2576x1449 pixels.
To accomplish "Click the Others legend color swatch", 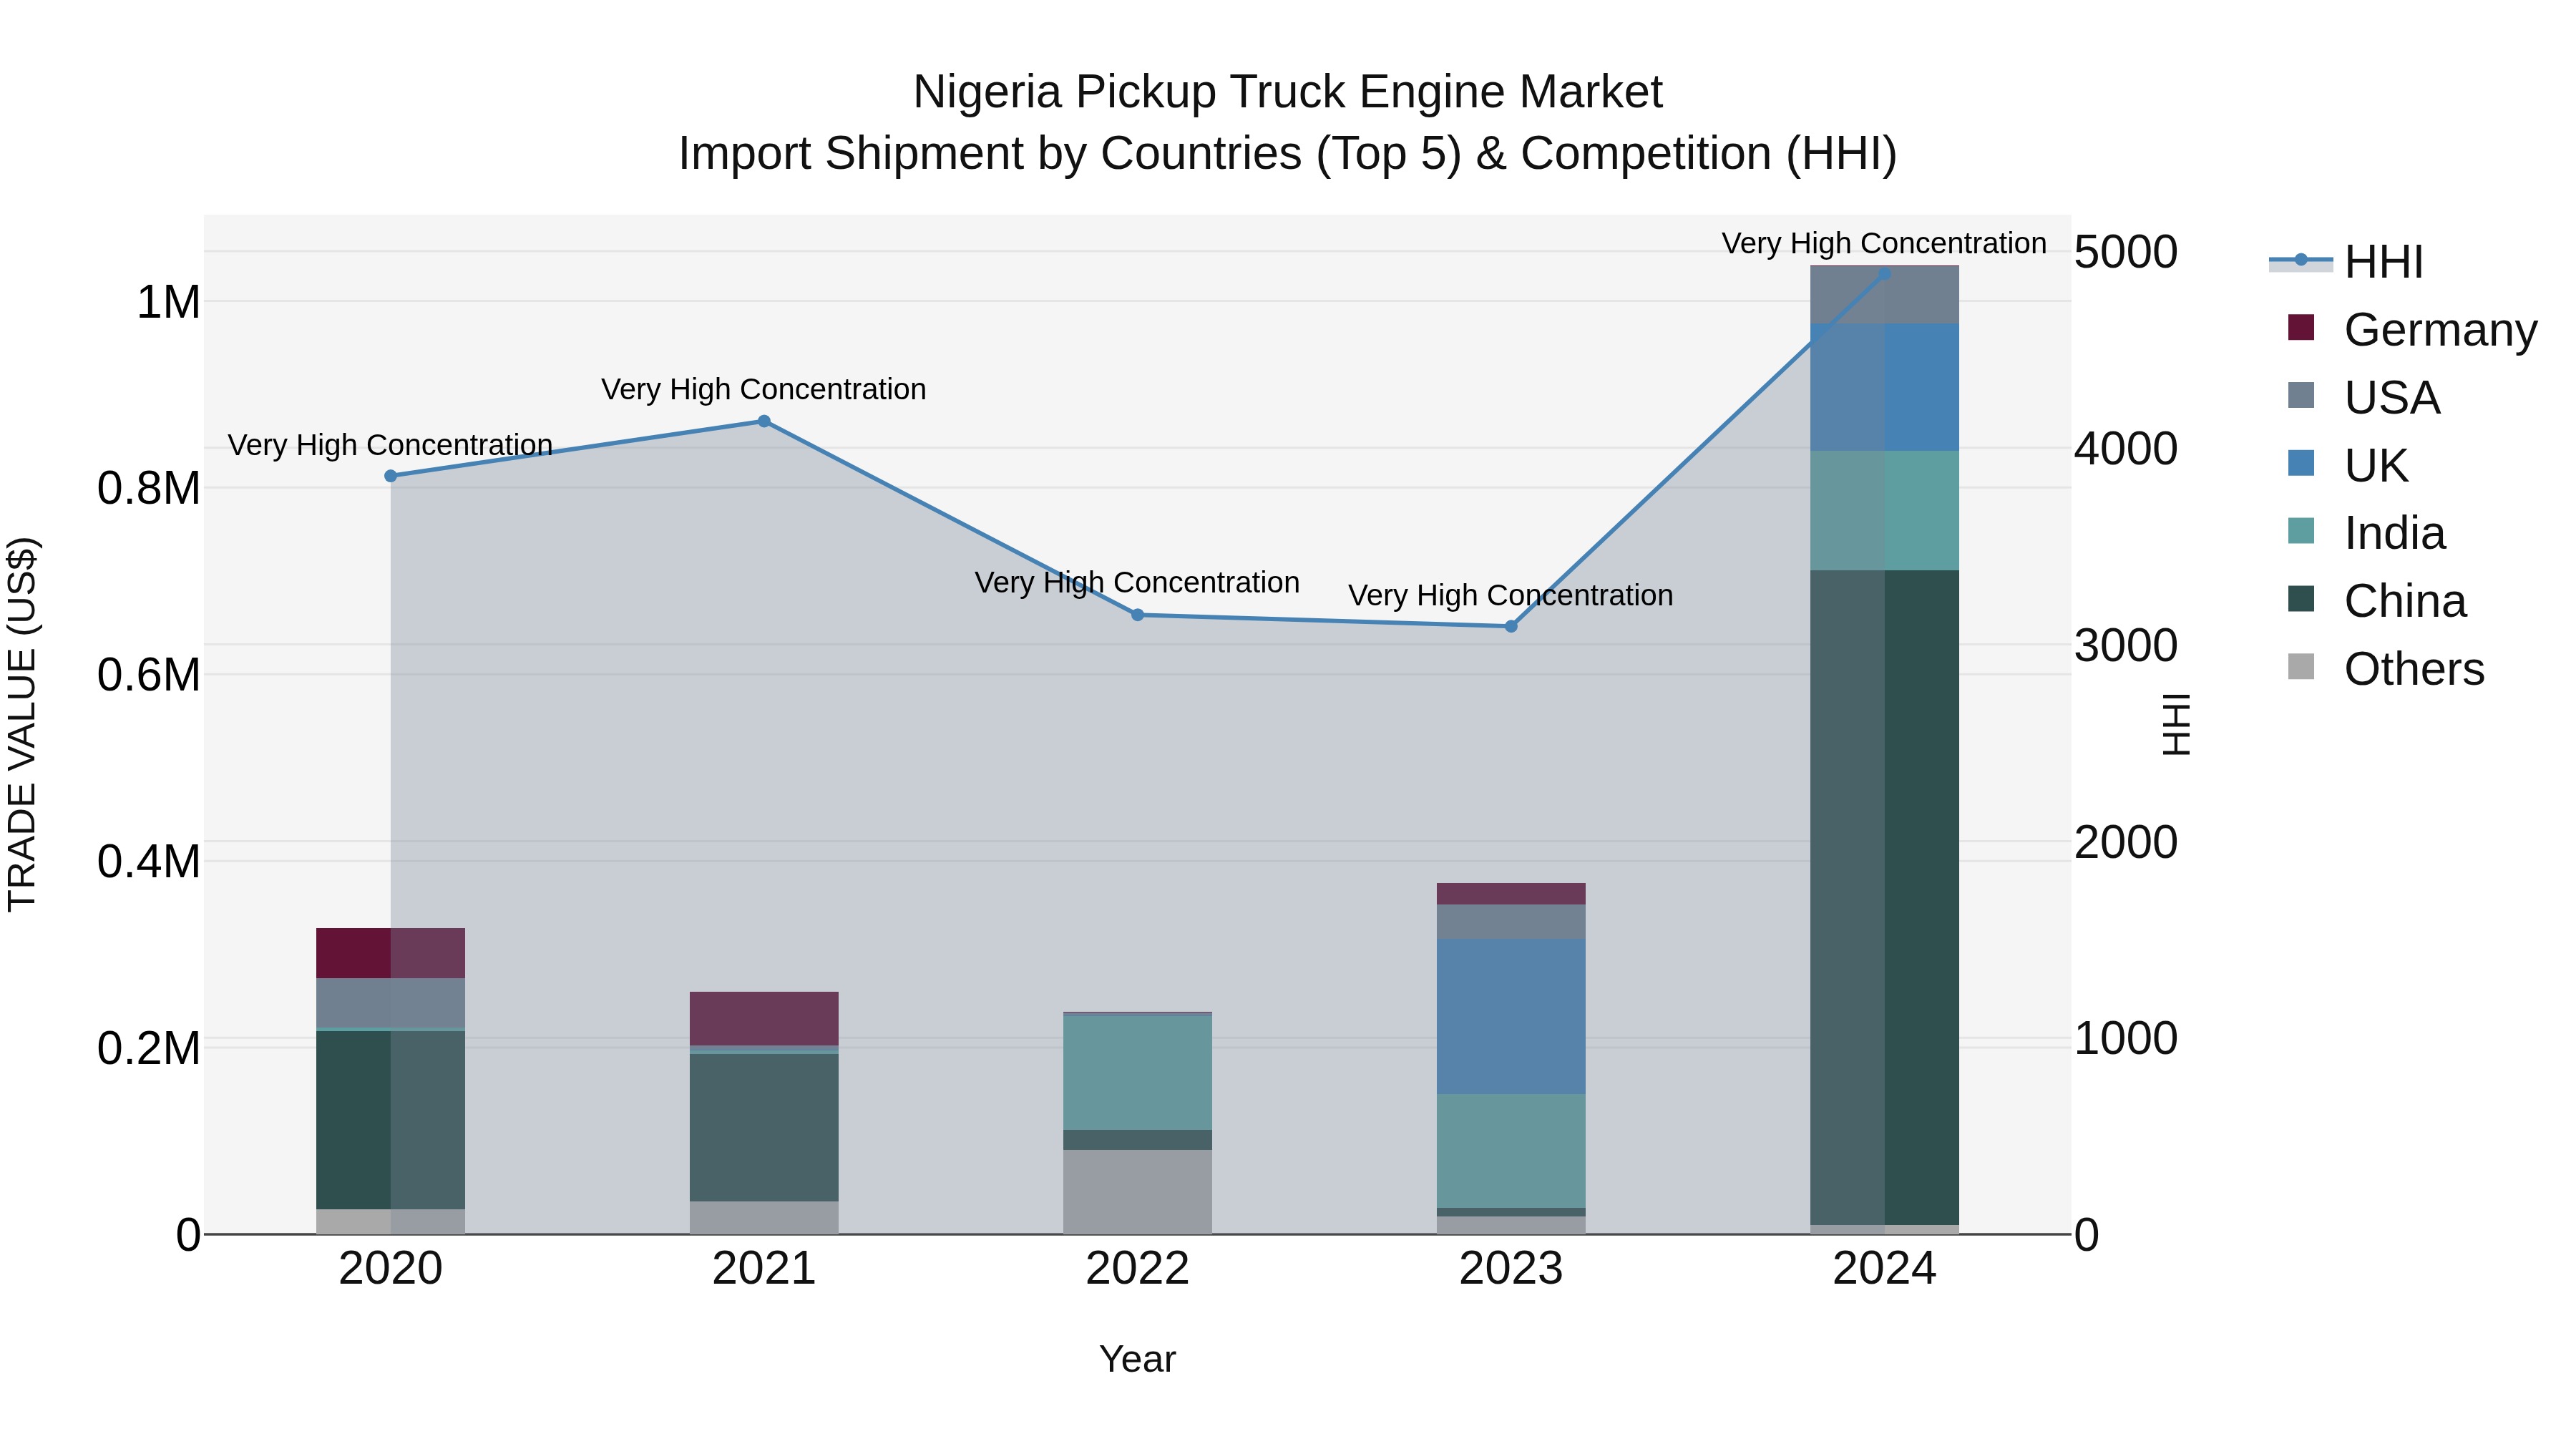I will 2301,667.
